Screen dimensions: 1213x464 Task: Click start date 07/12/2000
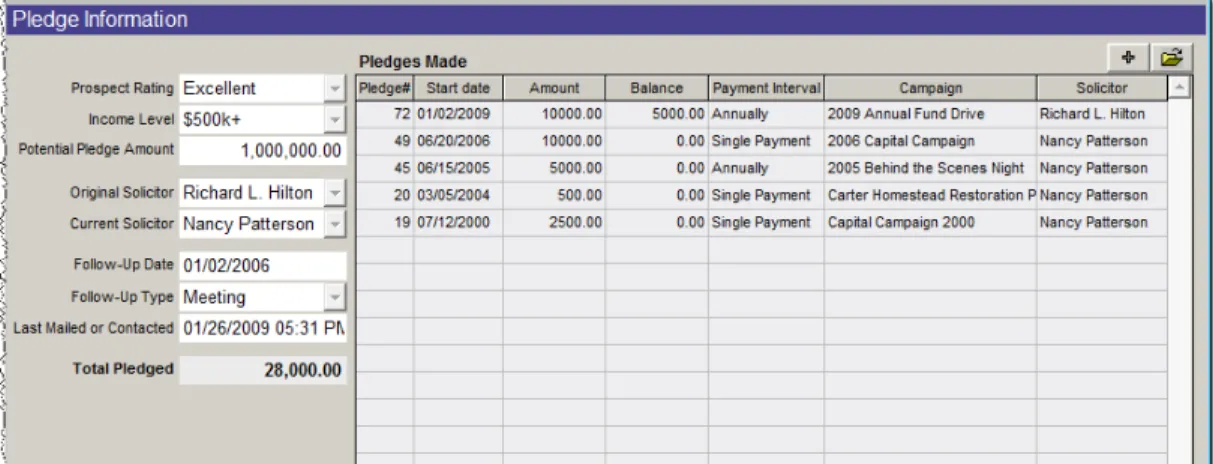[458, 222]
